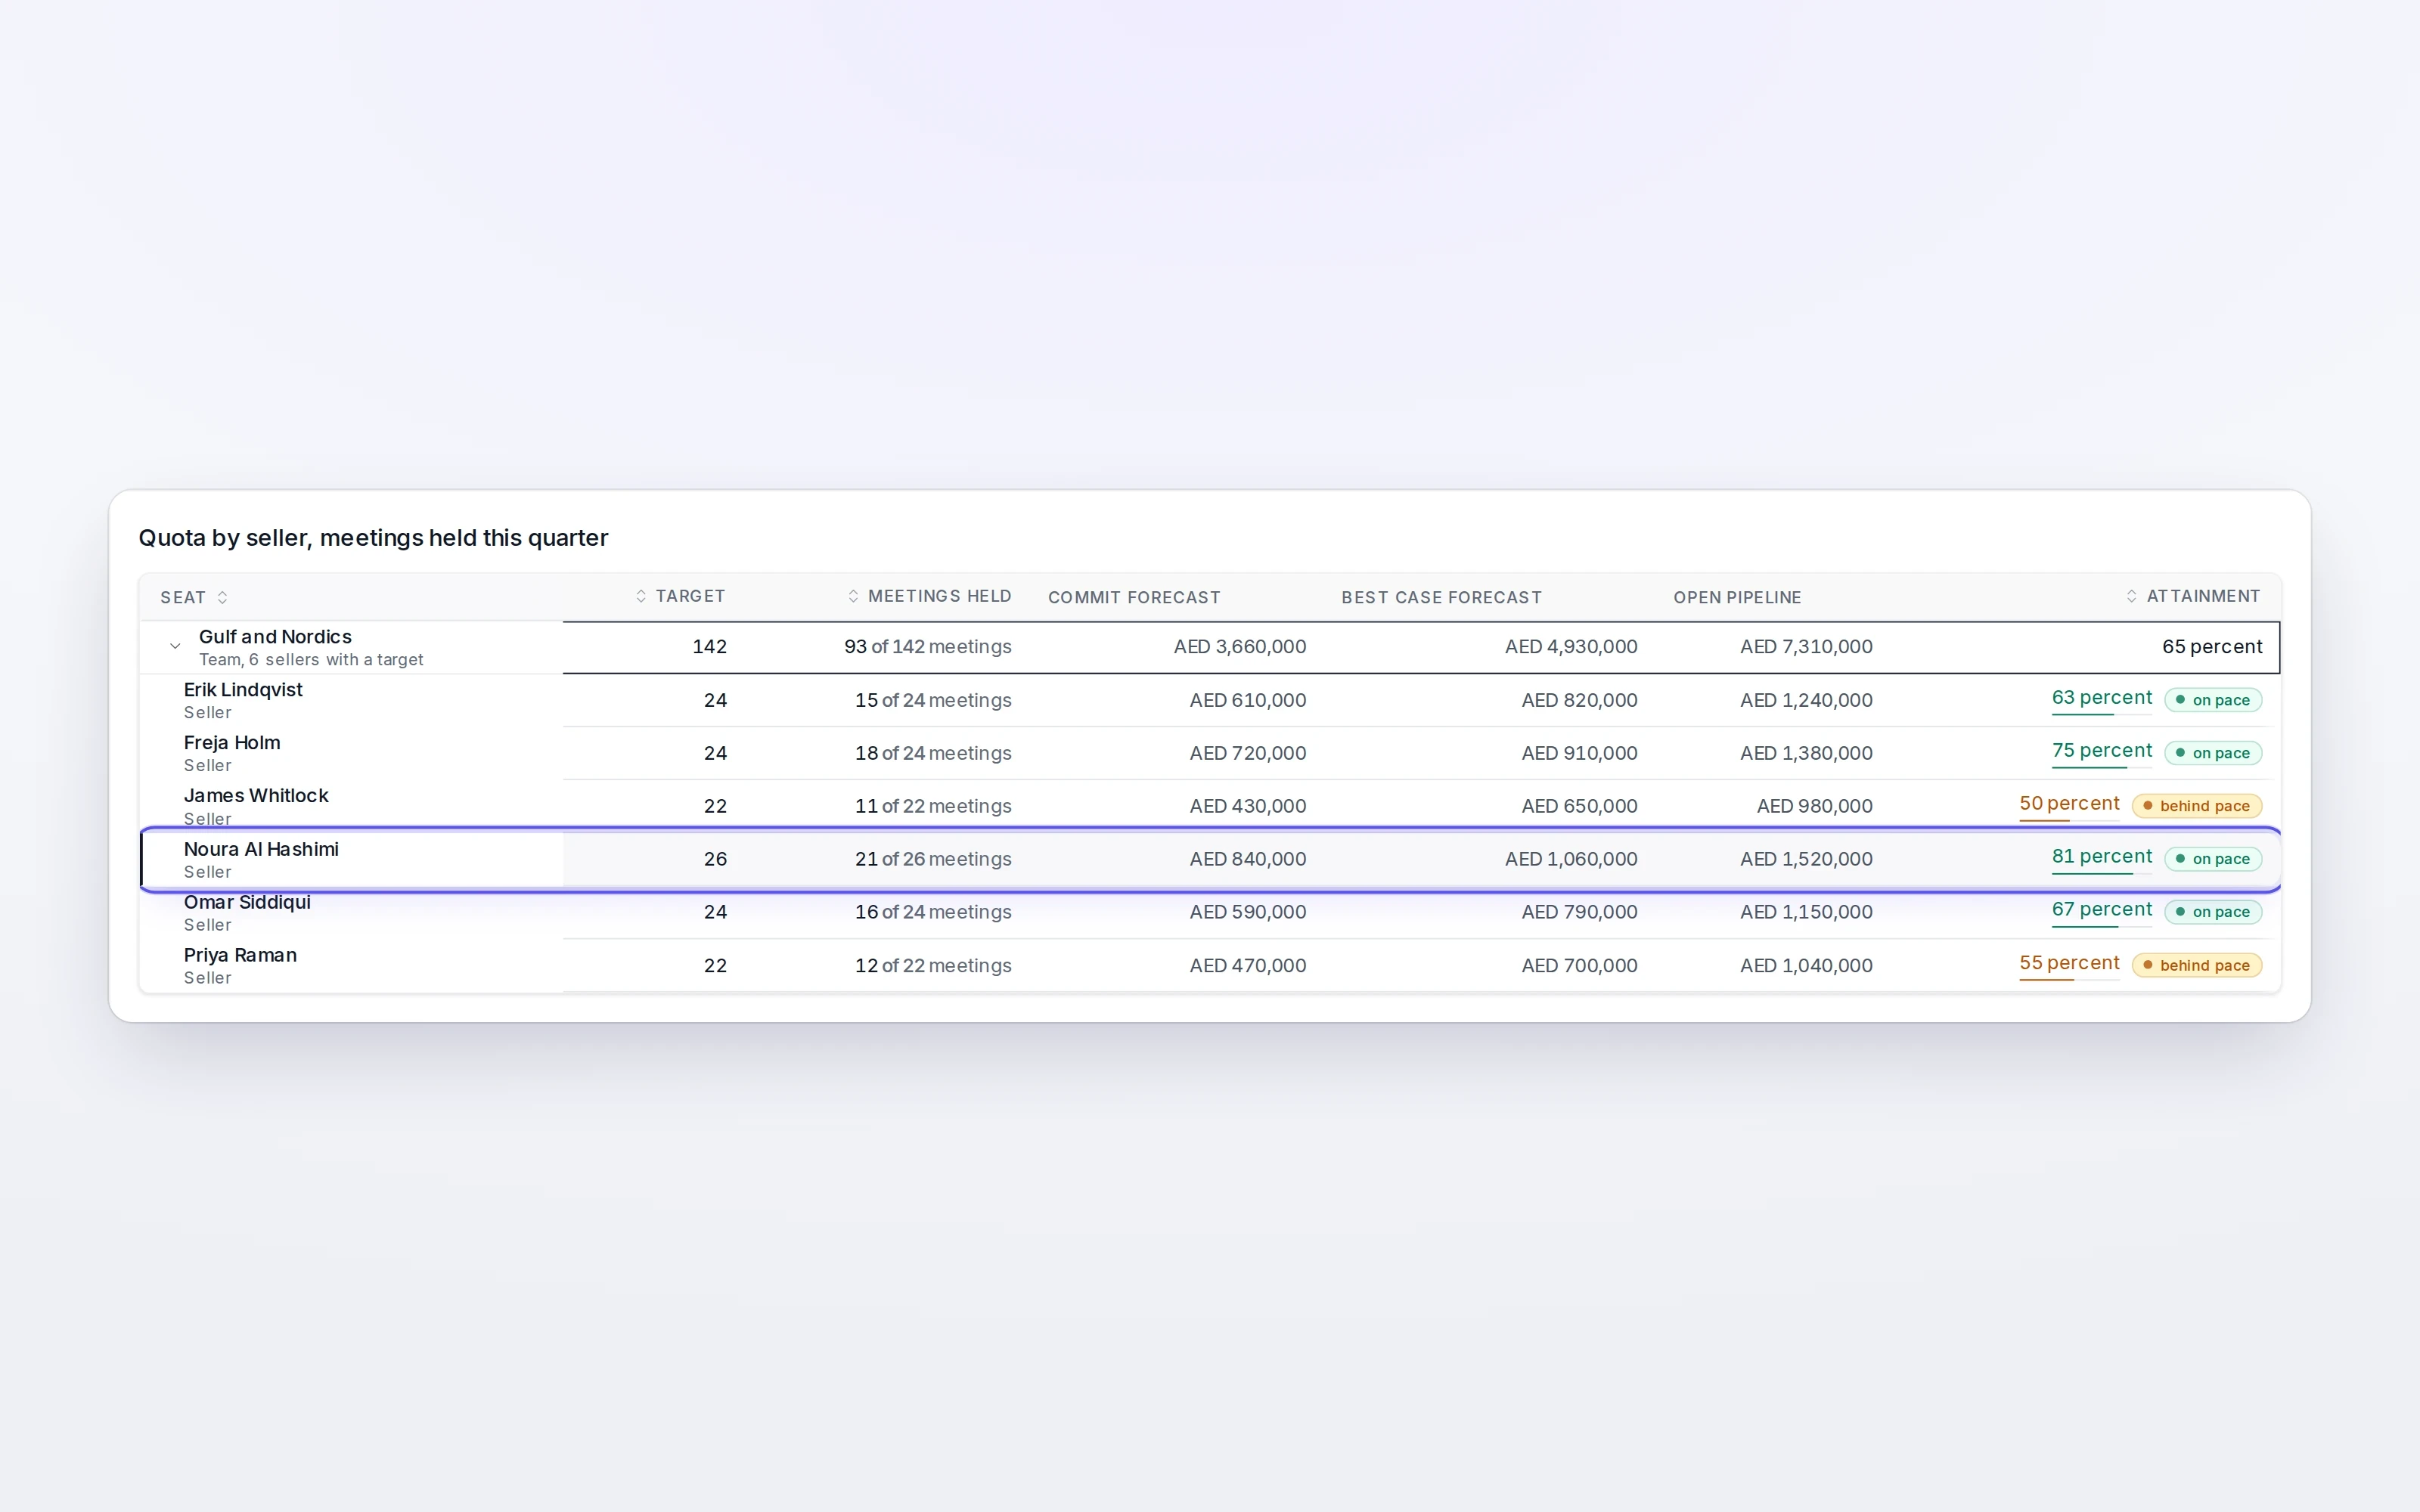Open Freja Holm's seller row
2420x1512 pixels.
tap(1210, 753)
